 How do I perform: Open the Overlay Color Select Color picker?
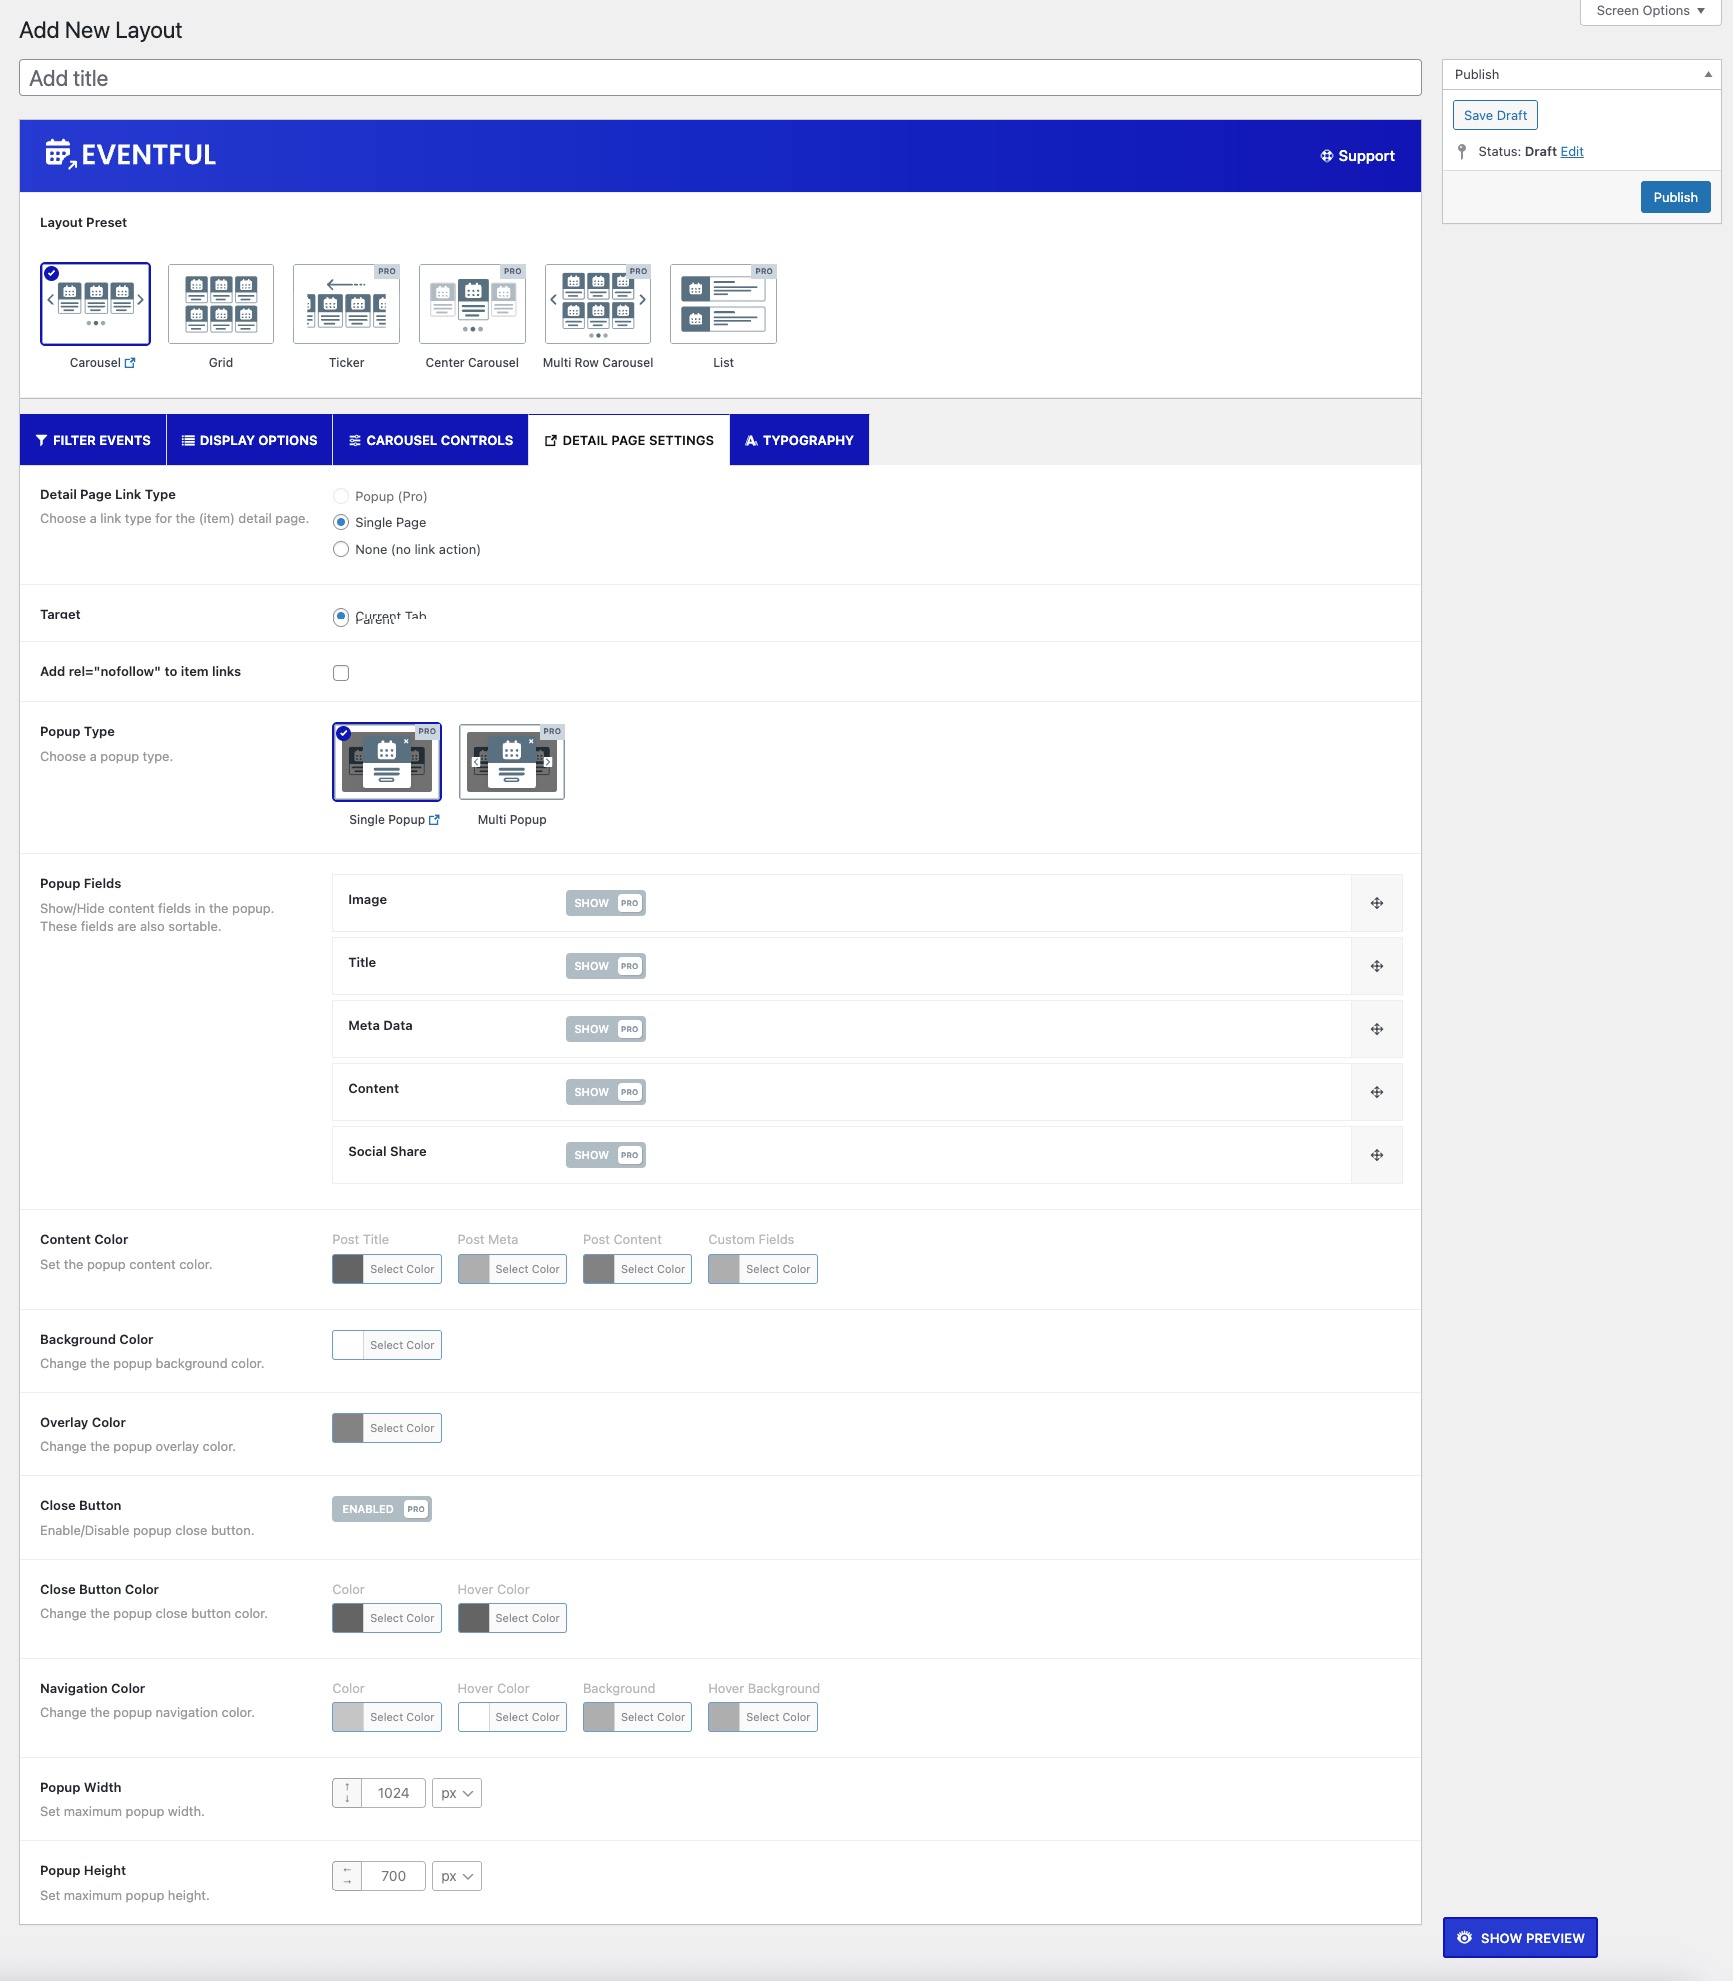click(387, 1428)
